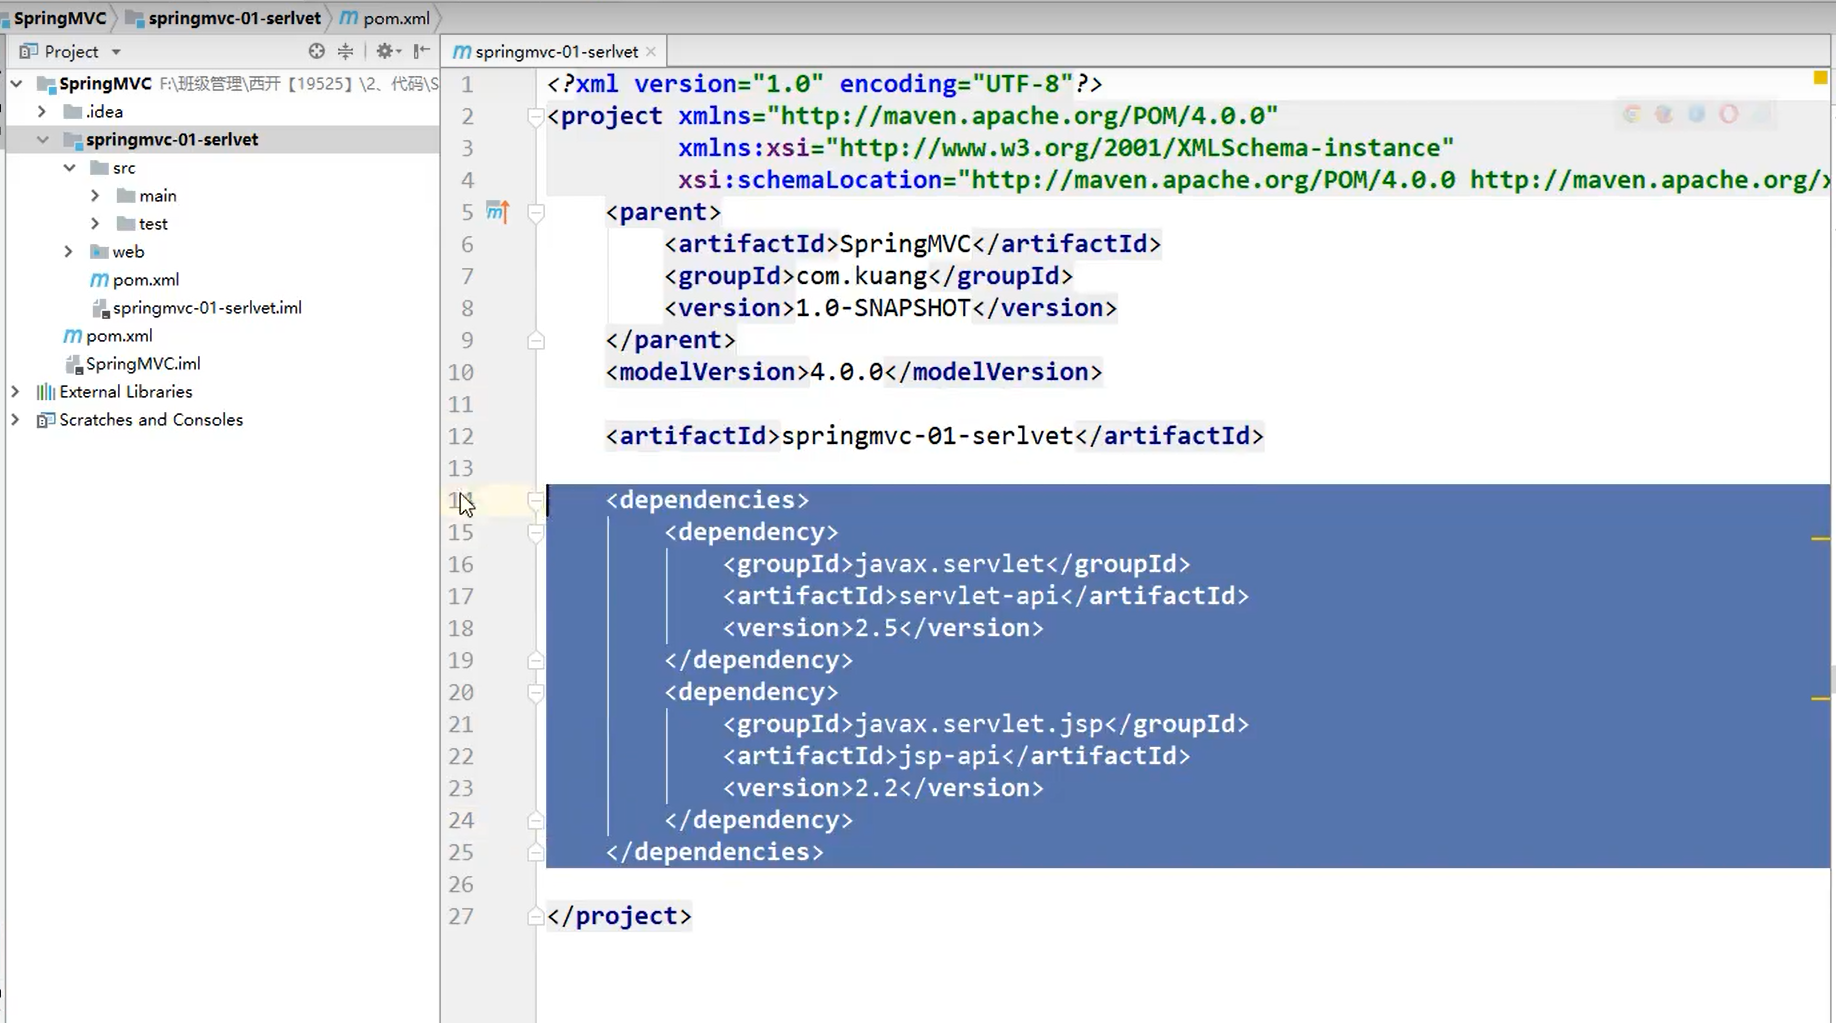Expand Scratches and Consoles node
1836x1023 pixels.
click(x=15, y=420)
